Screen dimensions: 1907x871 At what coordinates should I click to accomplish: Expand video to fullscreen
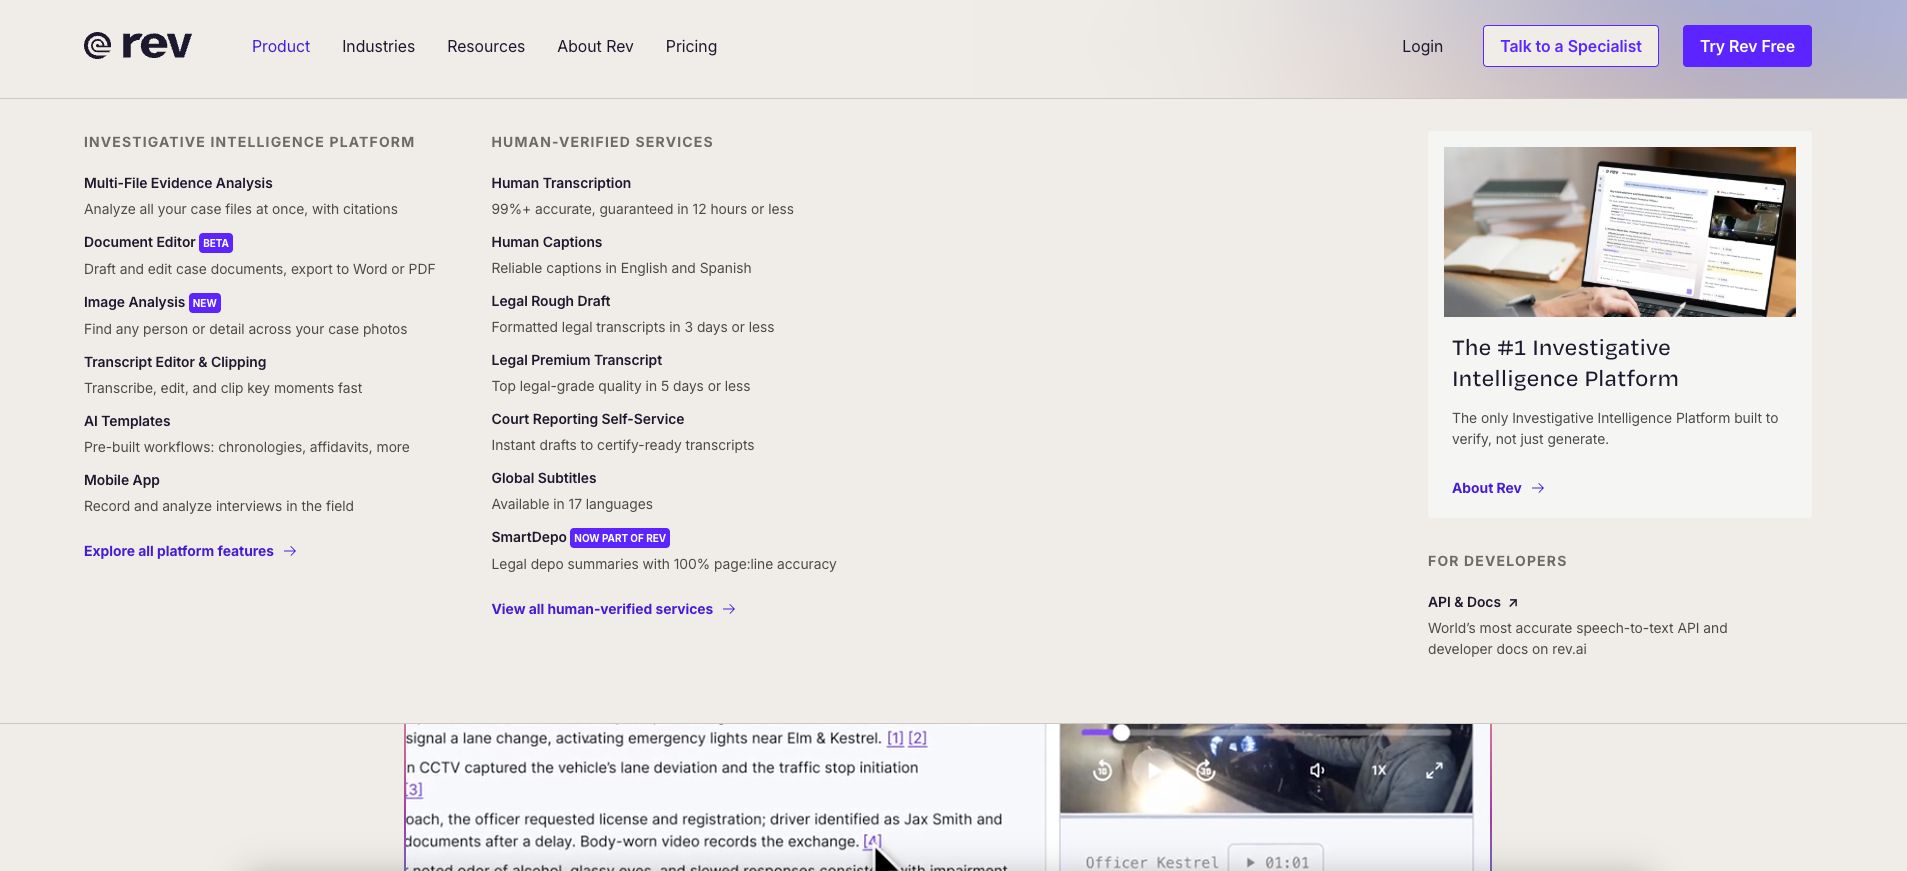1434,770
